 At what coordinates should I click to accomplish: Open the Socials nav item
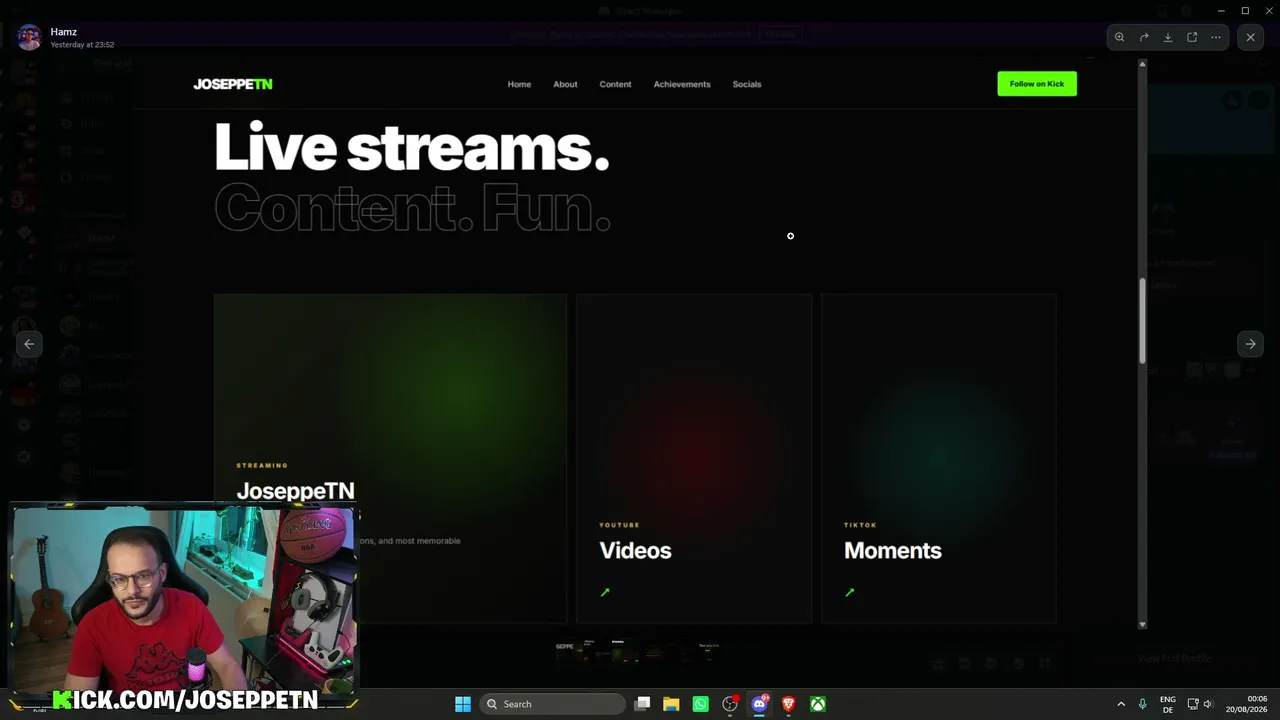[x=747, y=84]
